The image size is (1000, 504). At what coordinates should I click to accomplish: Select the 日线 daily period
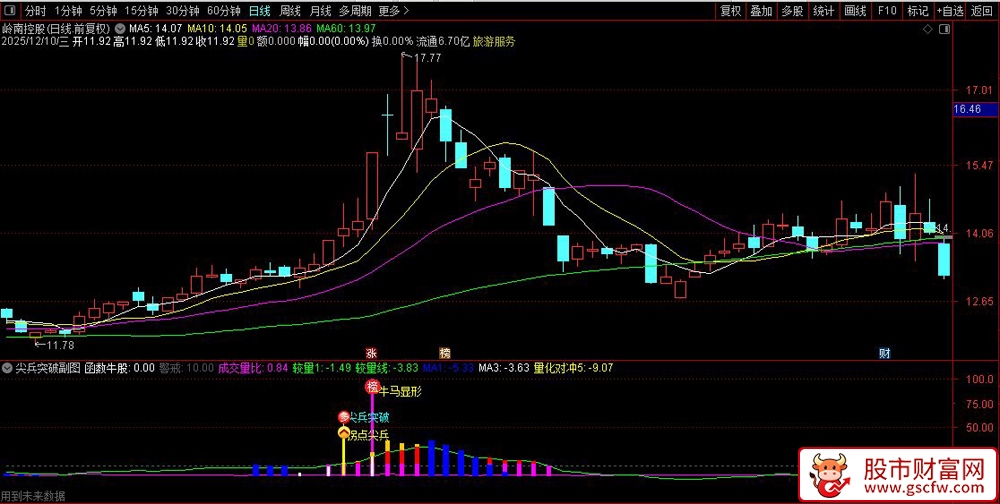point(259,11)
